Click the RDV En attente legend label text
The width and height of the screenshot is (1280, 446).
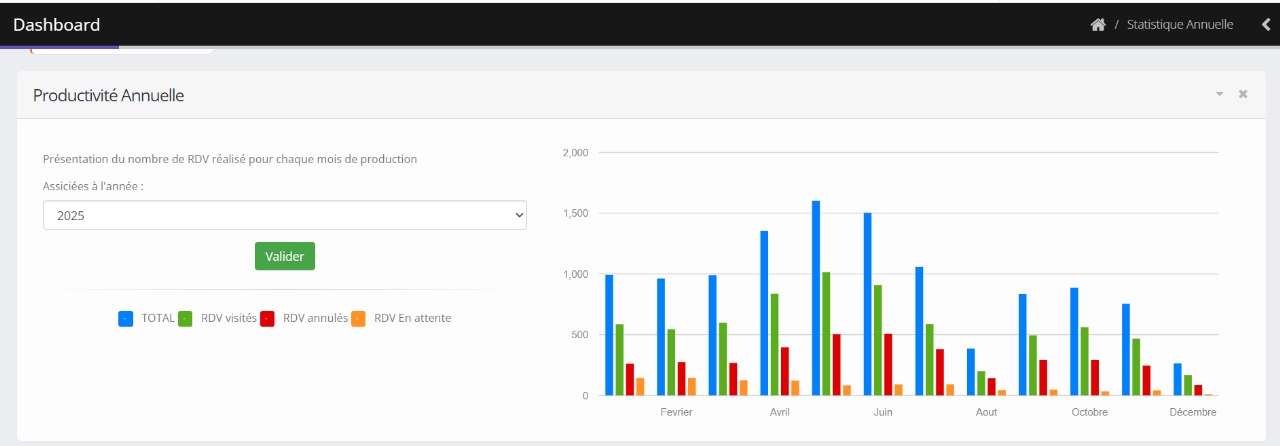pyautogui.click(x=412, y=319)
